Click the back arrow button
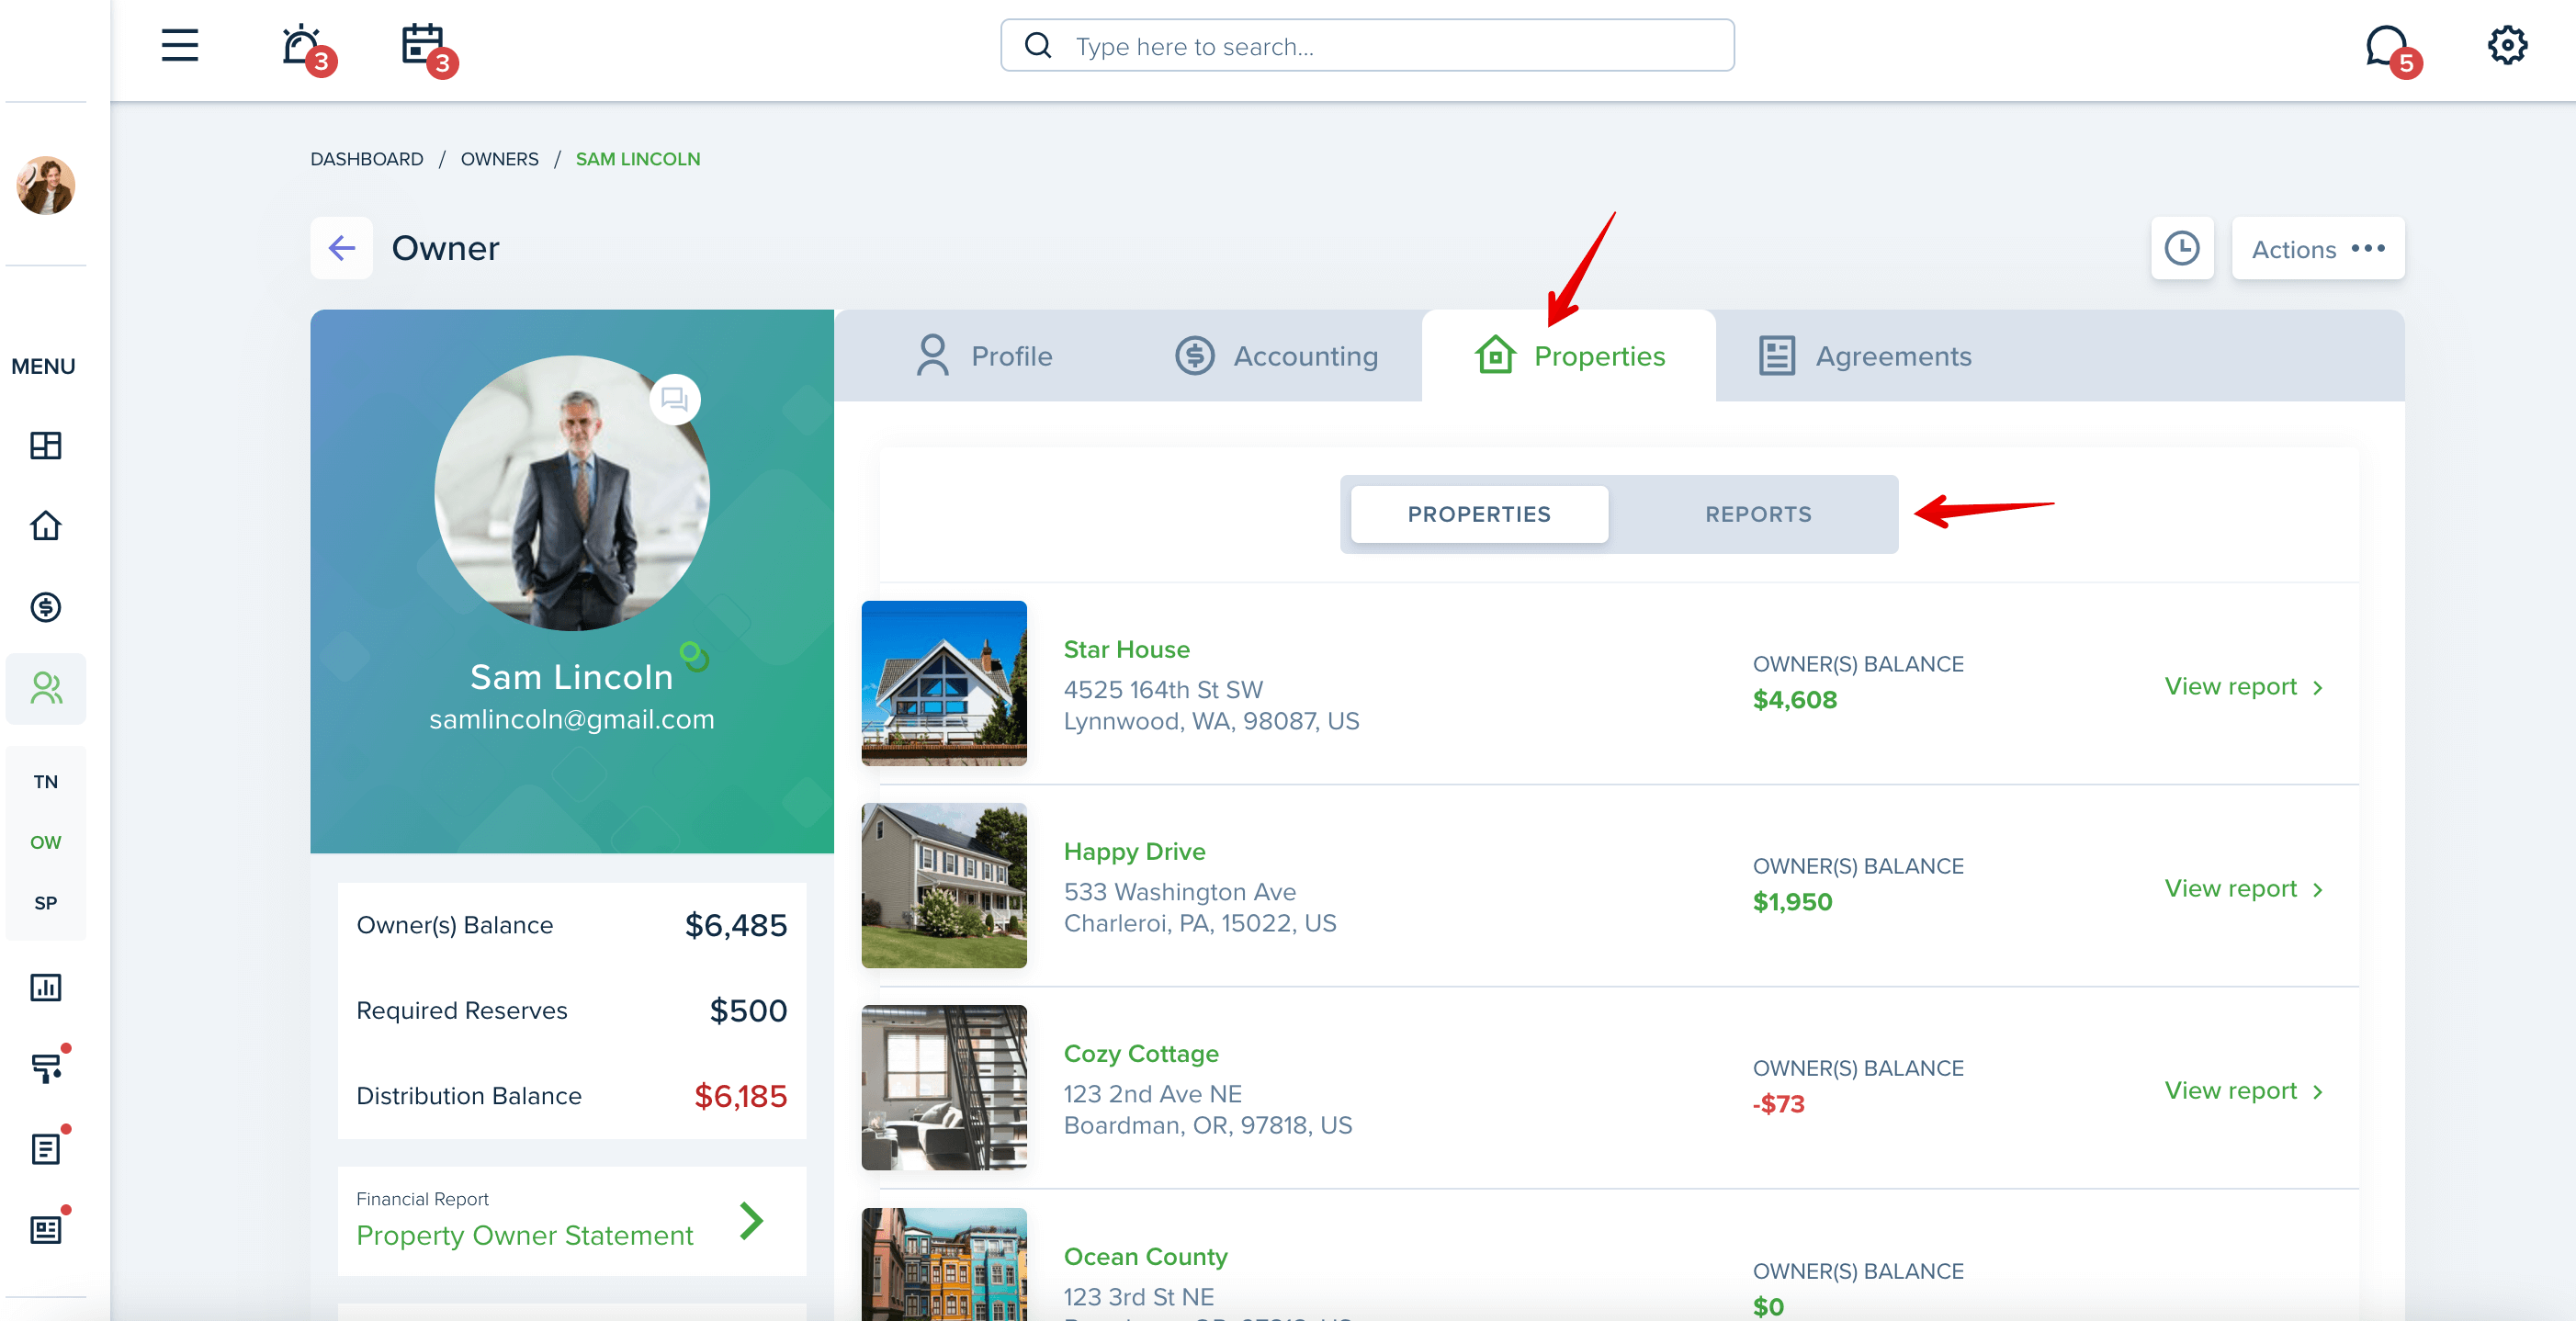 pyautogui.click(x=342, y=248)
